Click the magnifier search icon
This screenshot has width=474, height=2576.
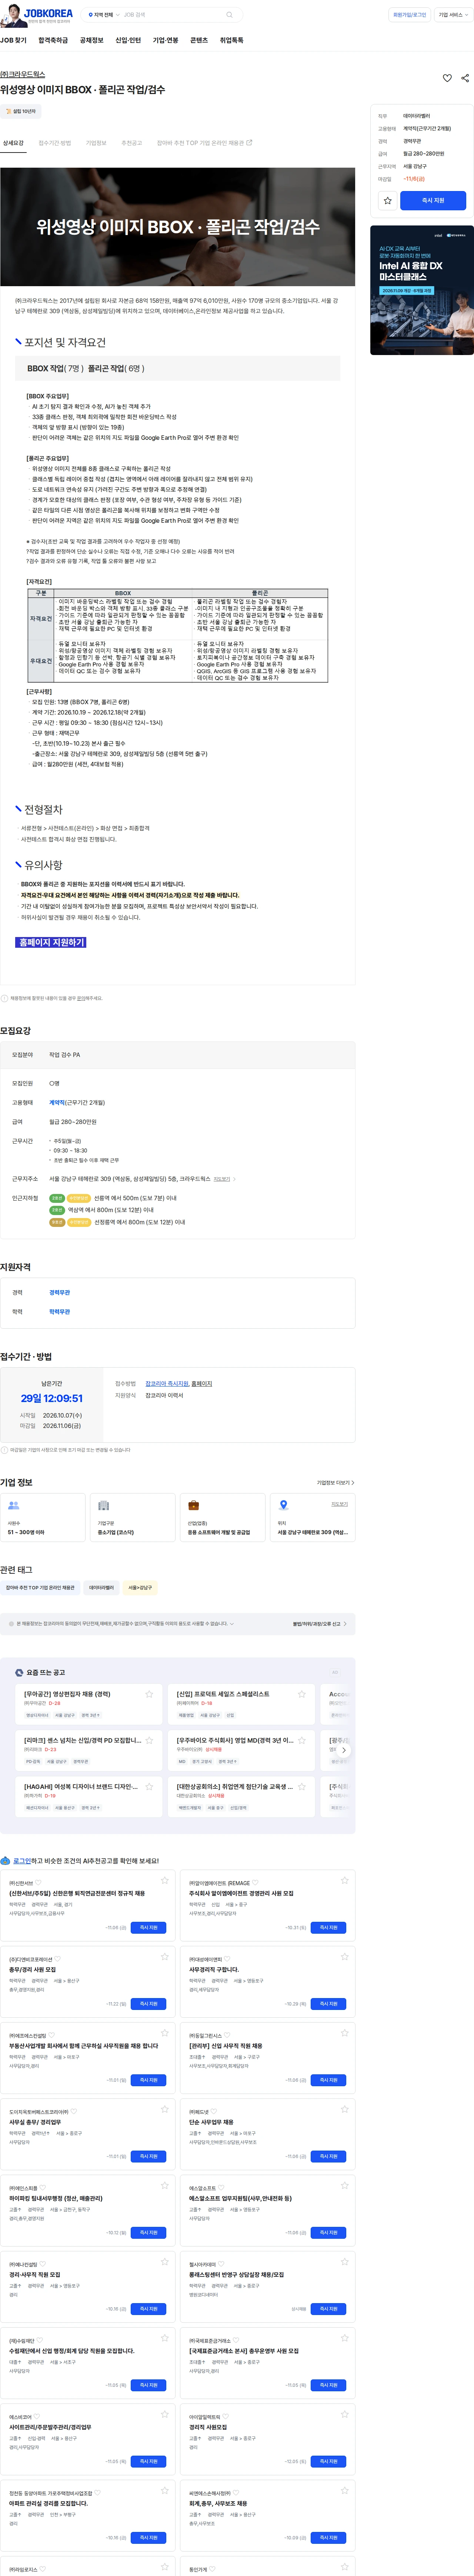229,15
